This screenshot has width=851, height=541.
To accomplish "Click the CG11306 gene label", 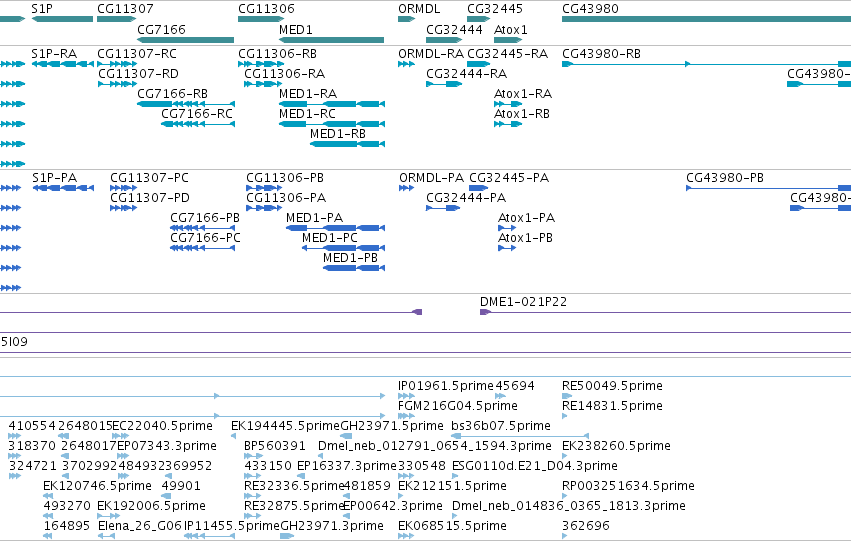I will (x=266, y=9).
